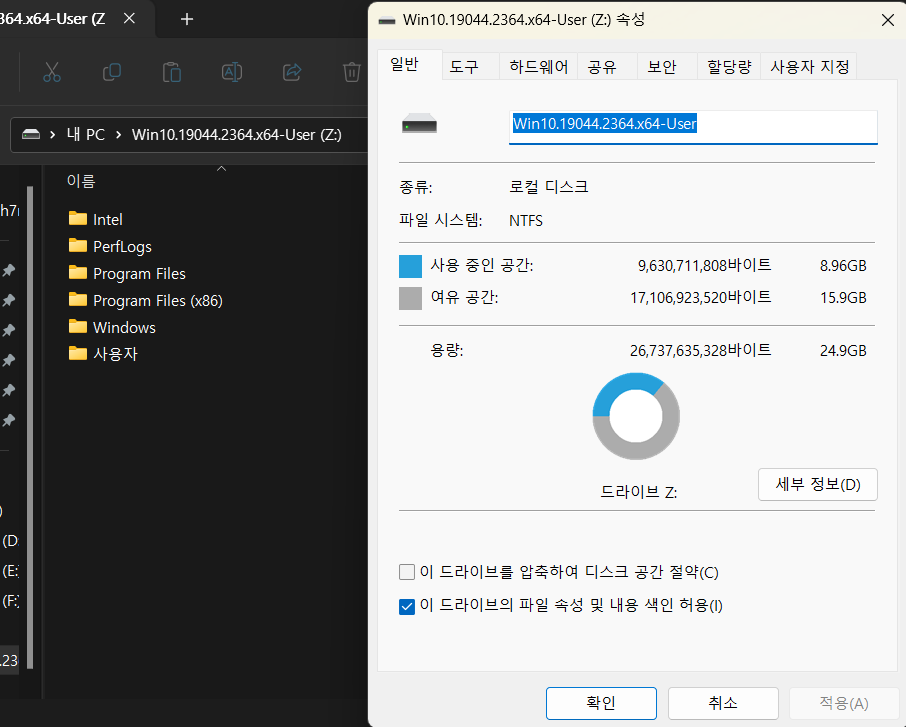Viewport: 906px width, 727px height.
Task: Click the Win10.19044.2364.x64-User (Z:) breadcrumb segment
Action: [x=237, y=135]
